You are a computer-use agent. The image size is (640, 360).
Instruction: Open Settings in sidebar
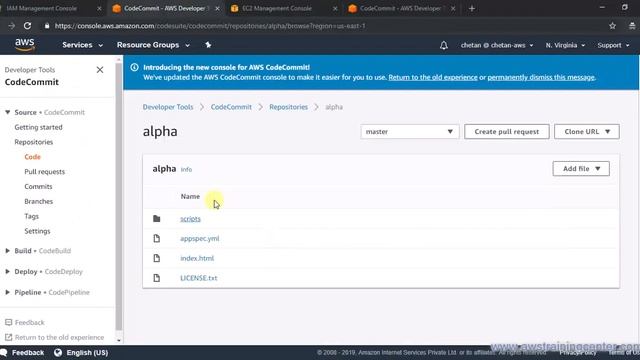pyautogui.click(x=37, y=231)
